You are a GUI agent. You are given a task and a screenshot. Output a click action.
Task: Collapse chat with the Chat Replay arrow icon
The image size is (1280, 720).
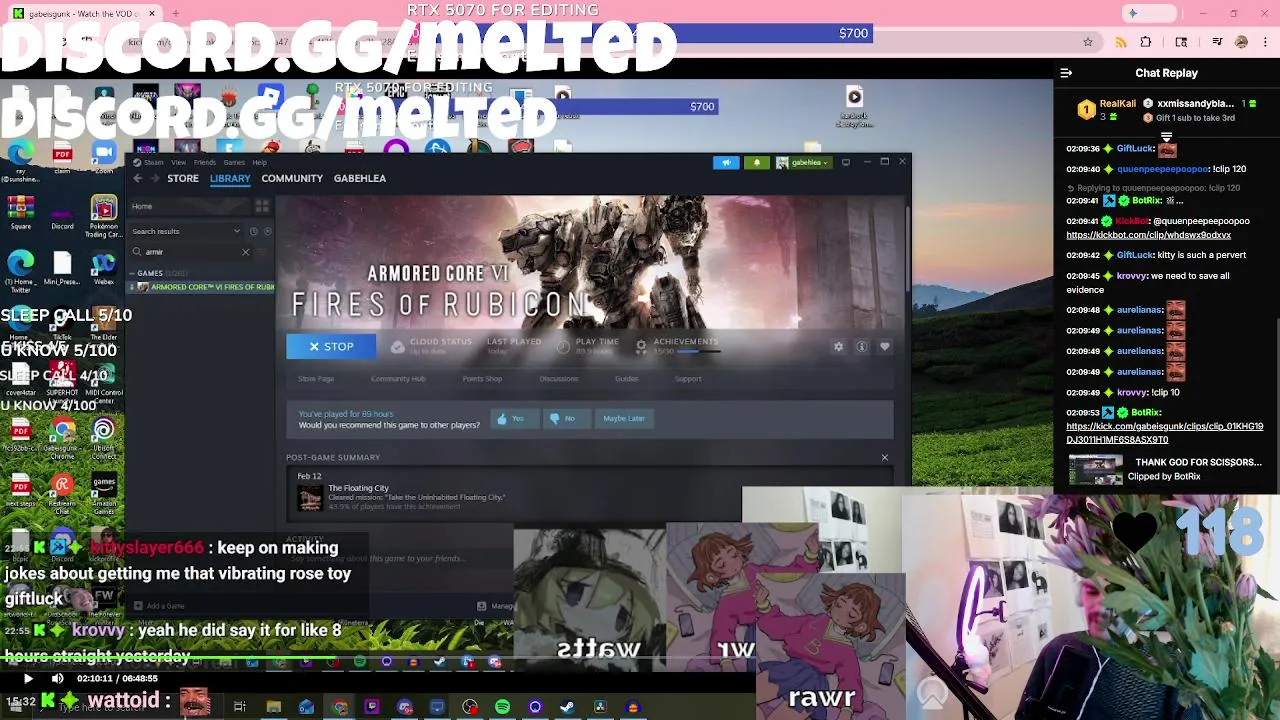coord(1066,73)
